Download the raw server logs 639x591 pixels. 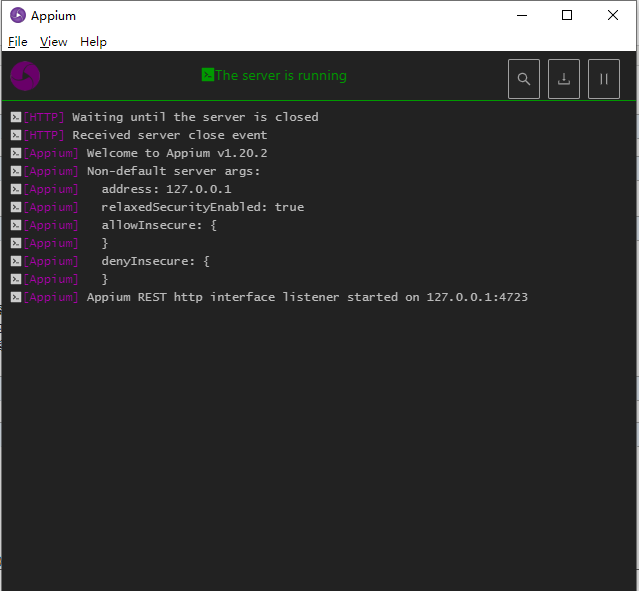(564, 79)
